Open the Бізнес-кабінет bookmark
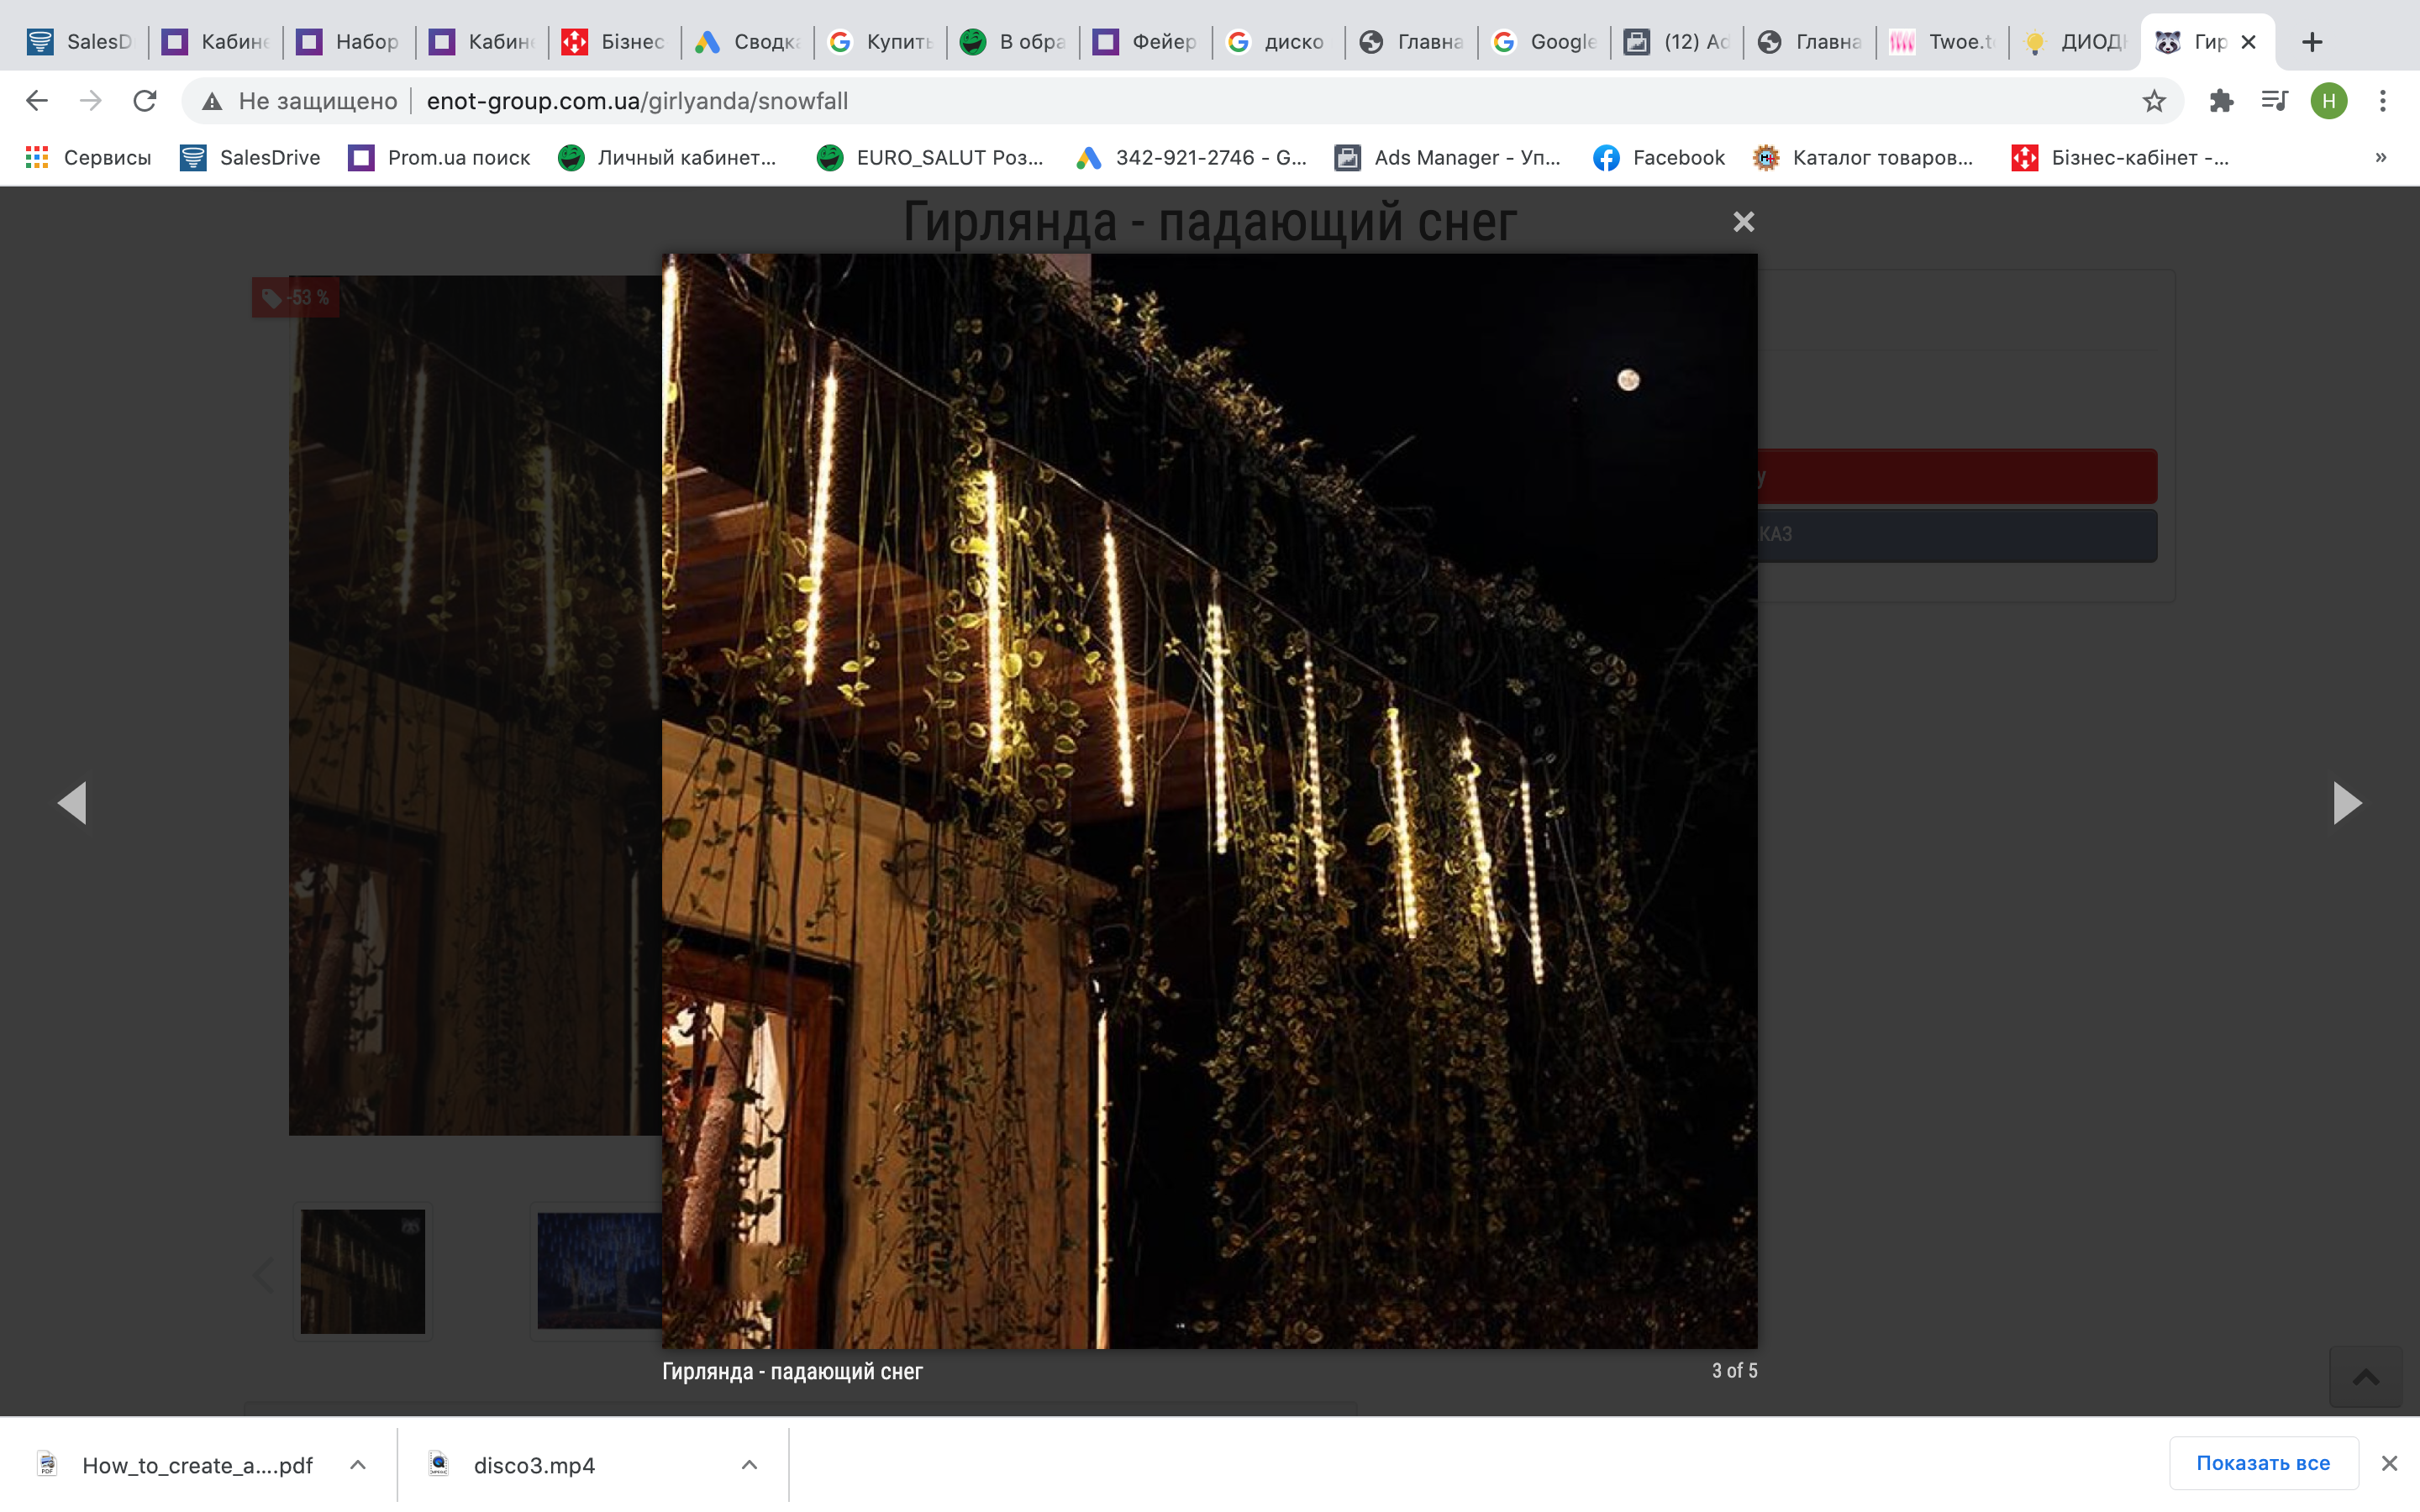Screen dimensions: 2420x1512 tap(2120, 158)
